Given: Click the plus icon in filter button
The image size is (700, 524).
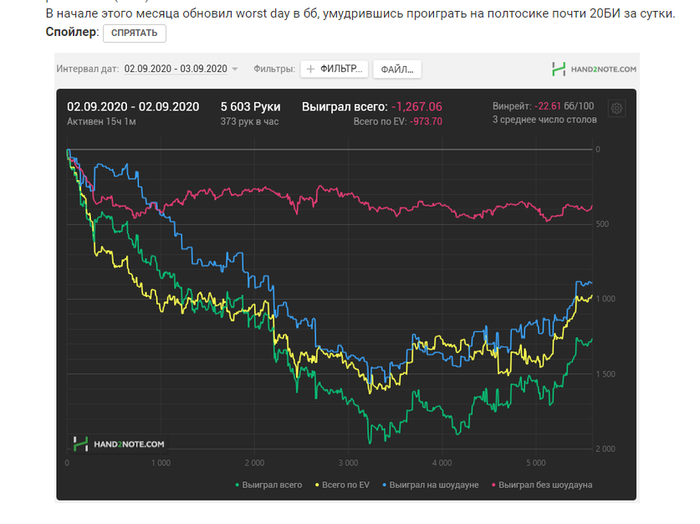Looking at the screenshot, I should tap(311, 69).
